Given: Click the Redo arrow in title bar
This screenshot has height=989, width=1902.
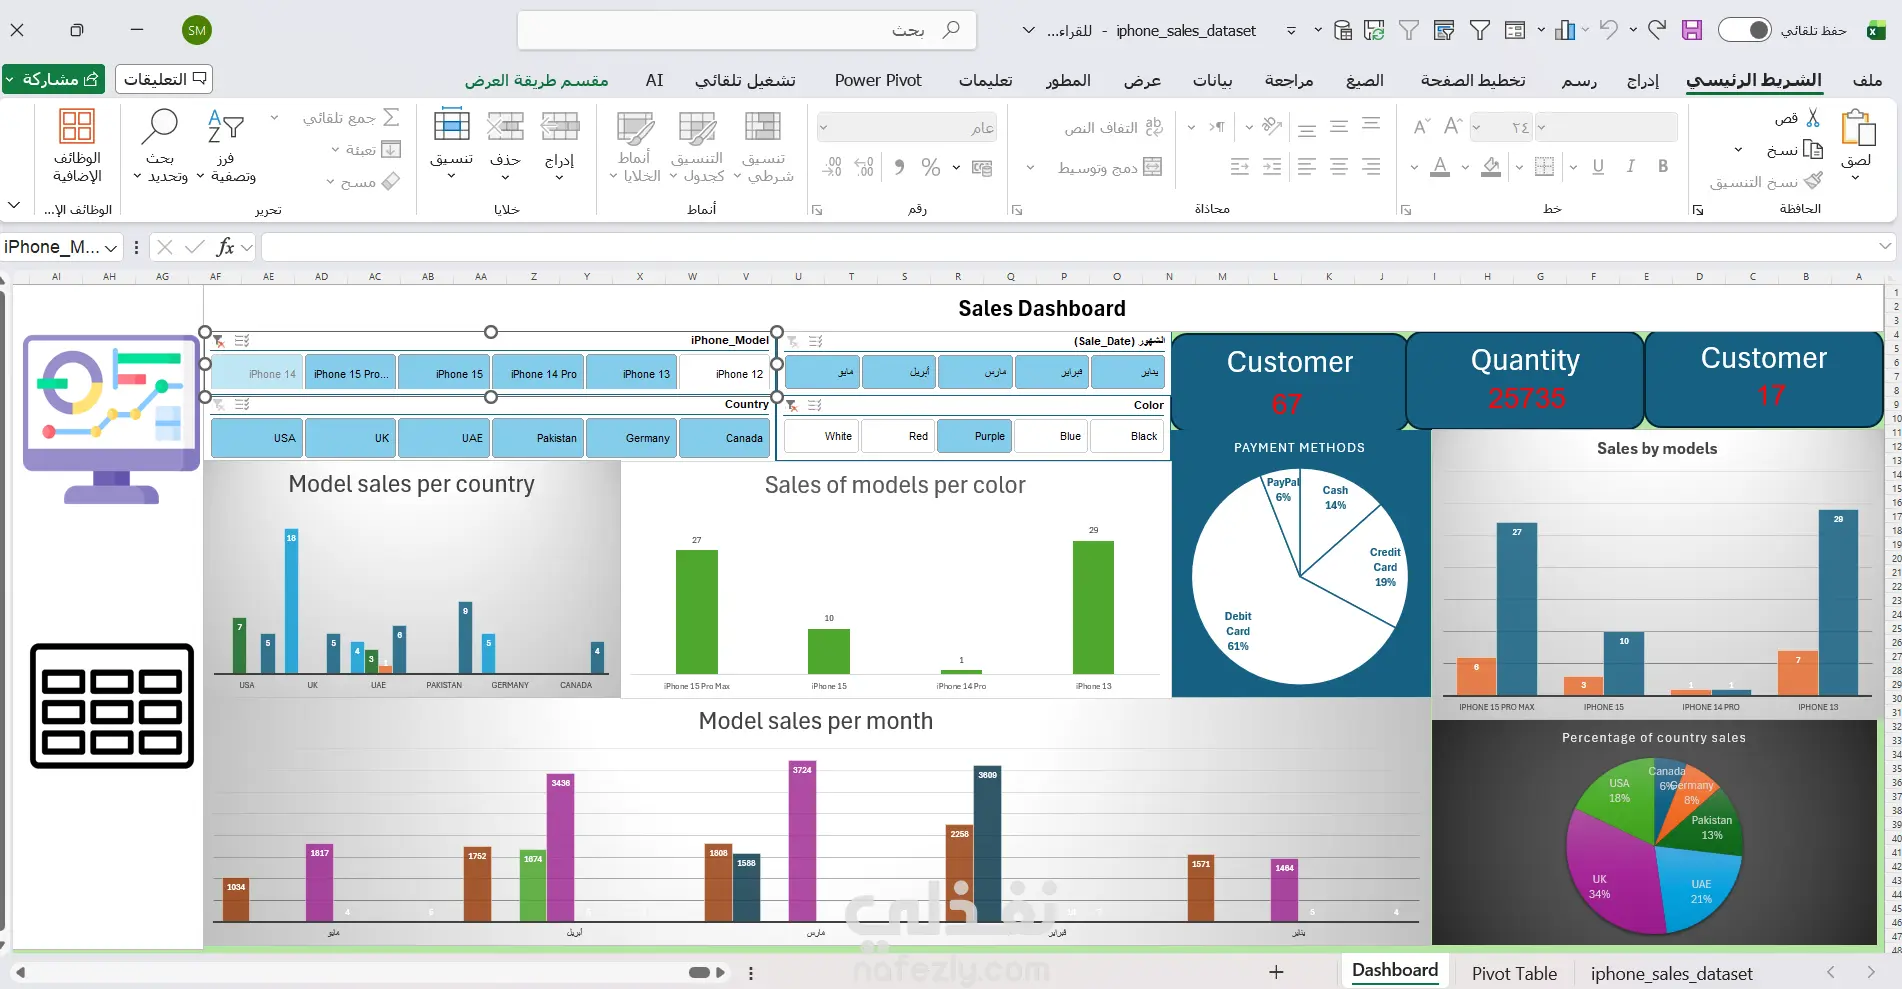Looking at the screenshot, I should pos(1657,30).
